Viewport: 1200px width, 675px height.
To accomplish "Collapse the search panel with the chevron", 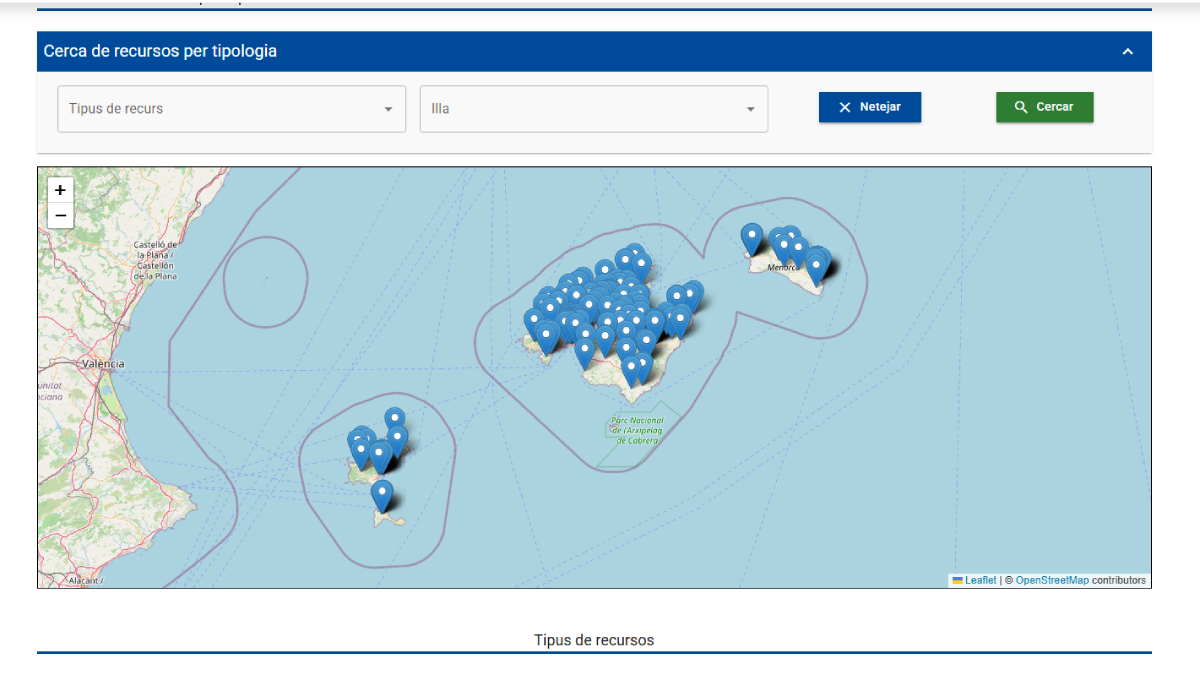I will (x=1127, y=52).
